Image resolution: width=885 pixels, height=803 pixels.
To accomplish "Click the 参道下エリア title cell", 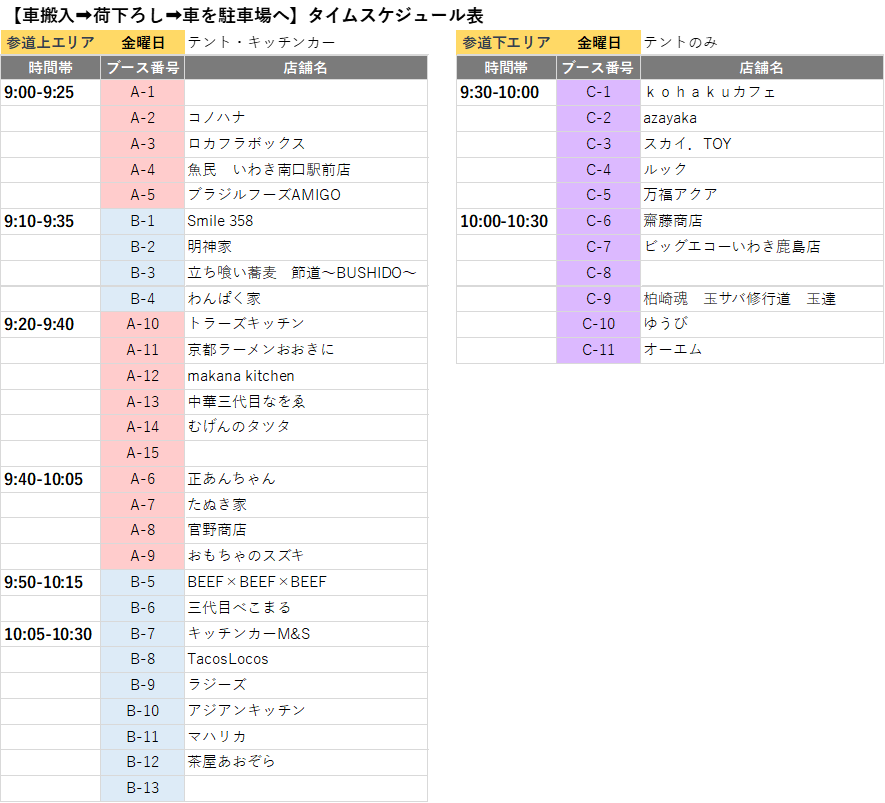I will 506,42.
